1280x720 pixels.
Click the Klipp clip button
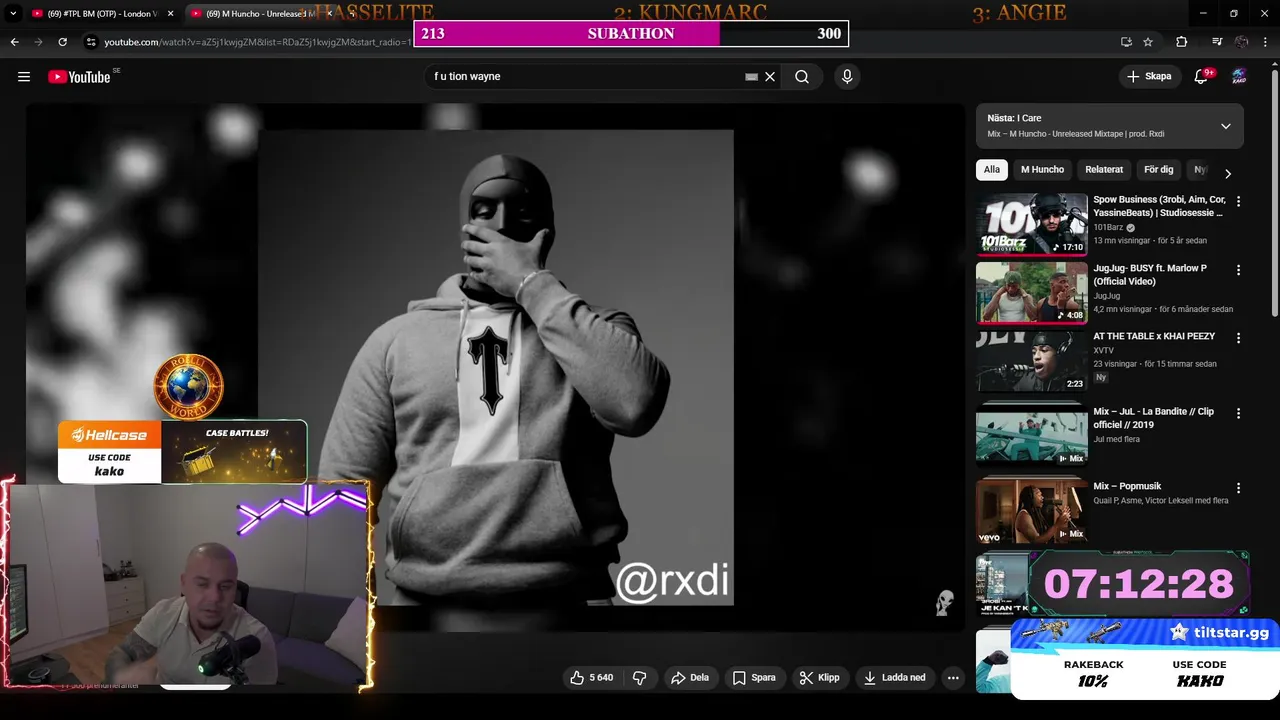[x=820, y=678]
